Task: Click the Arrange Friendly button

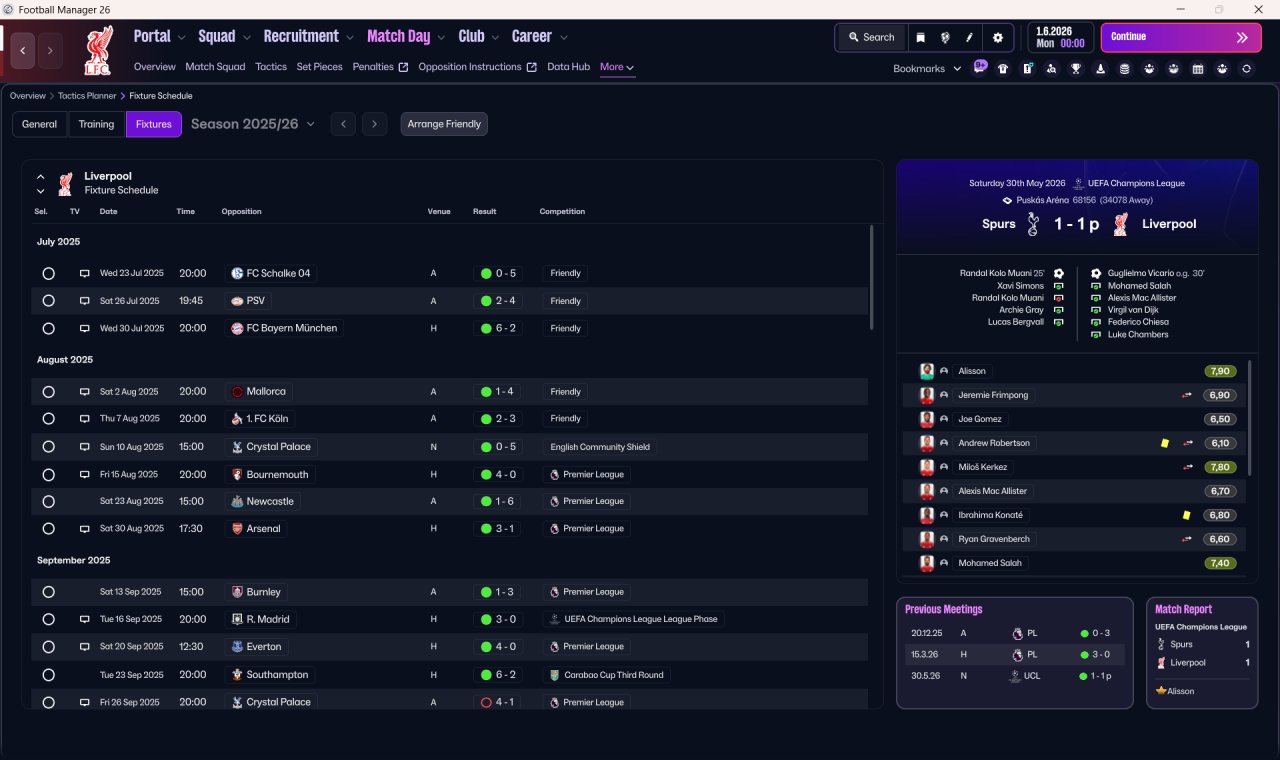Action: 444,124
